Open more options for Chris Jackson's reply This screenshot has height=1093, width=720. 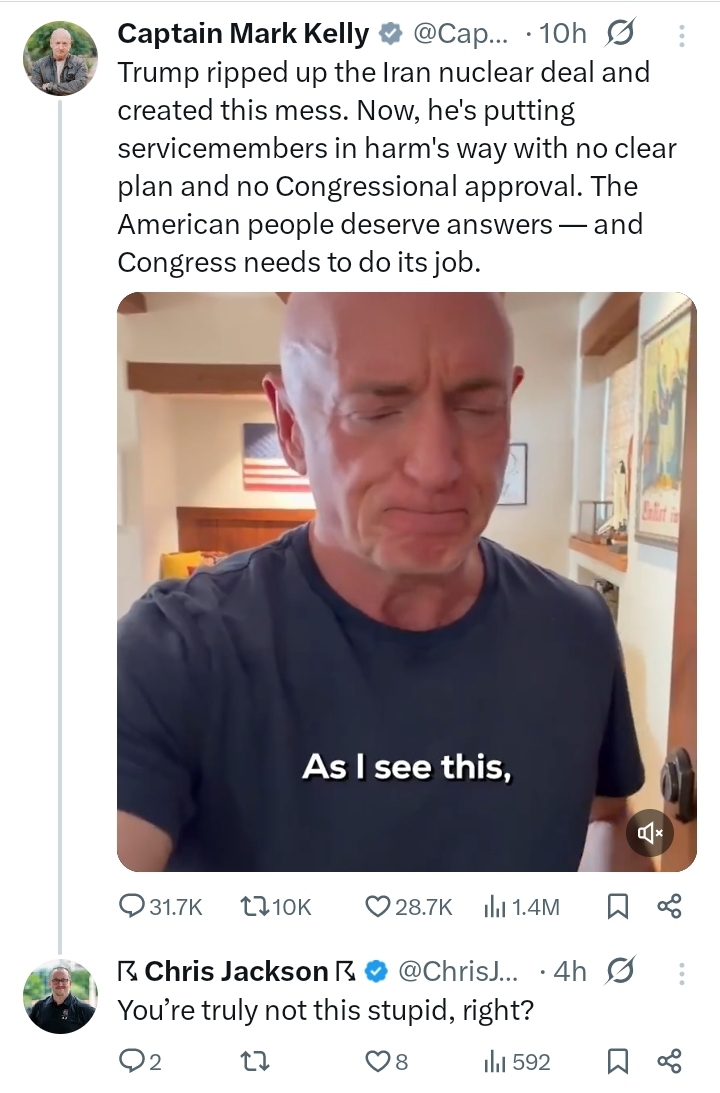[x=682, y=971]
